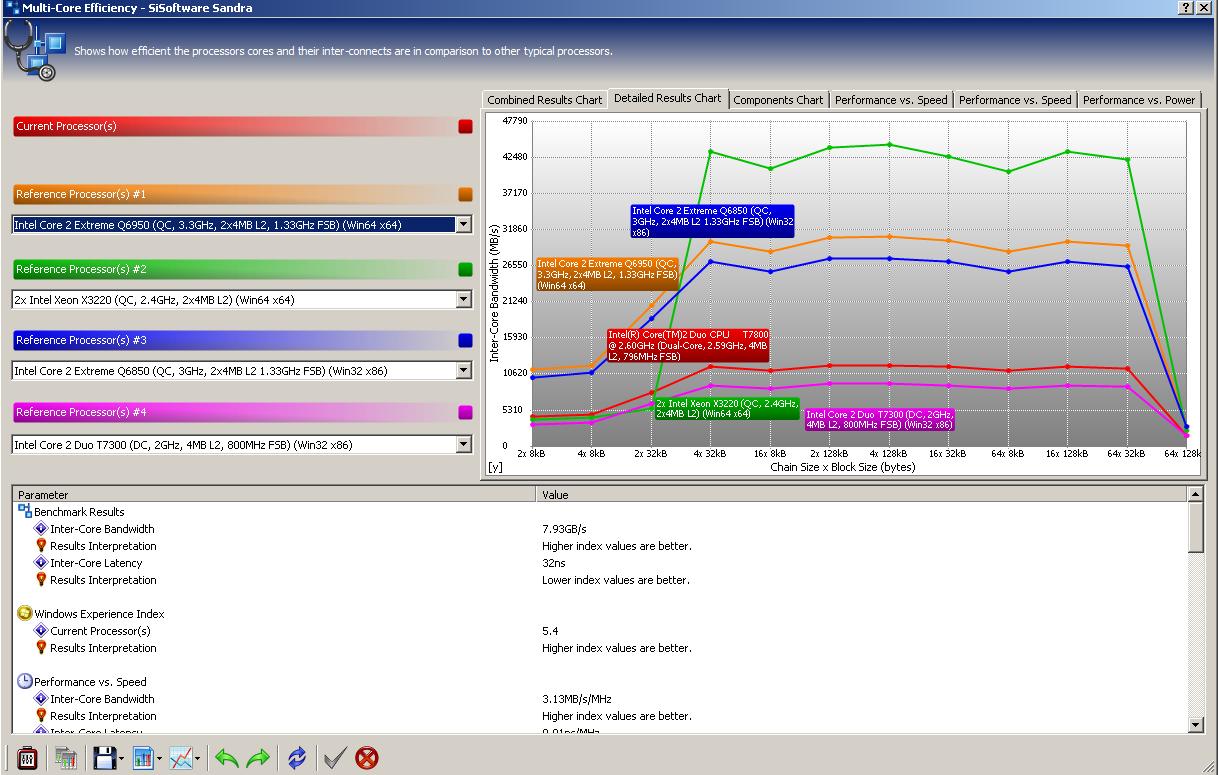Open the Reference Processor #3 Q6850 dropdown arrow
This screenshot has width=1218, height=775.
463,371
